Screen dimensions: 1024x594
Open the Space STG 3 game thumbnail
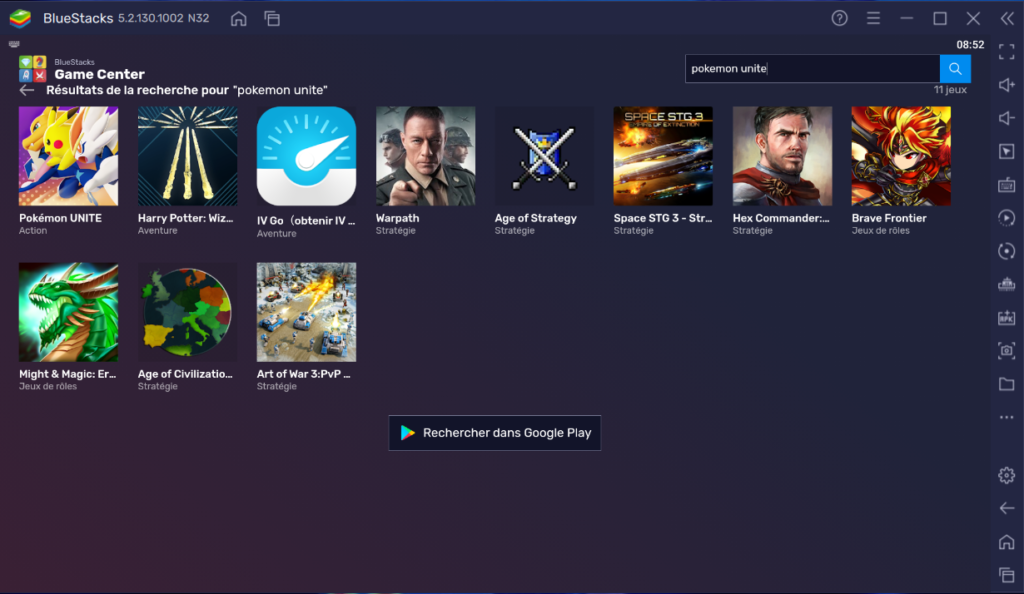coord(663,156)
